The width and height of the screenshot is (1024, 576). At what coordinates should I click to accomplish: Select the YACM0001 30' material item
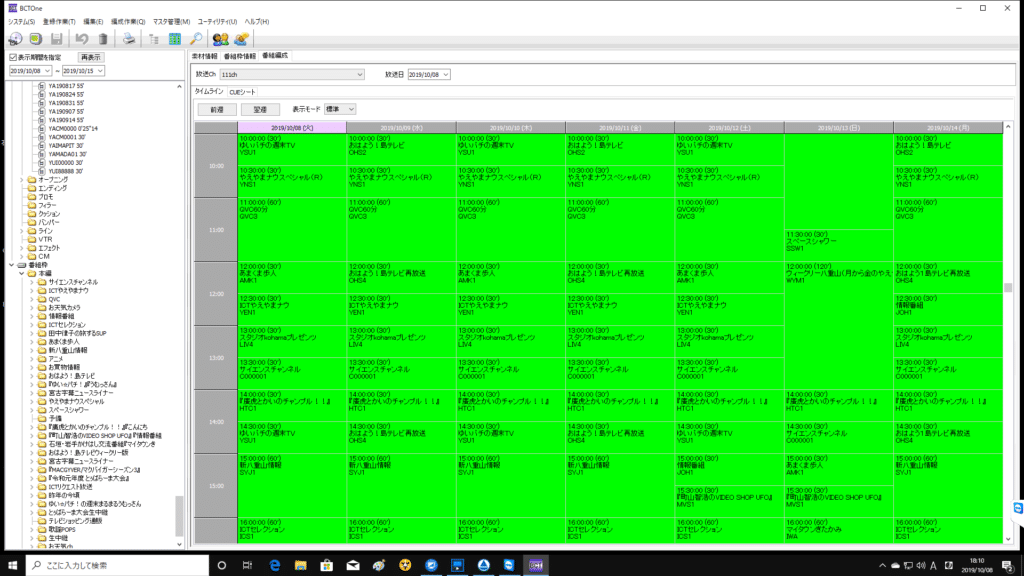point(67,137)
